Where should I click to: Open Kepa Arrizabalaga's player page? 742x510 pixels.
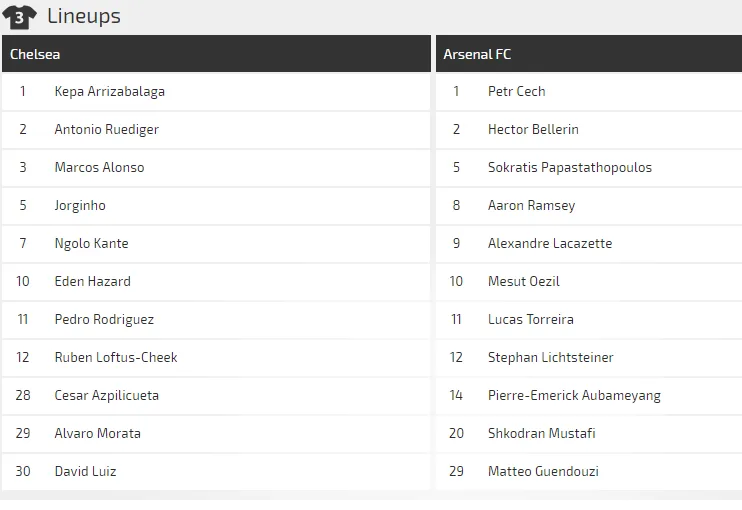(110, 92)
